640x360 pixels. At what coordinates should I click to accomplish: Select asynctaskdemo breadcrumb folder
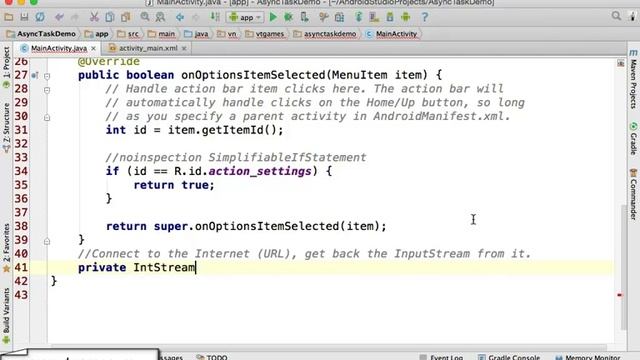click(x=325, y=34)
